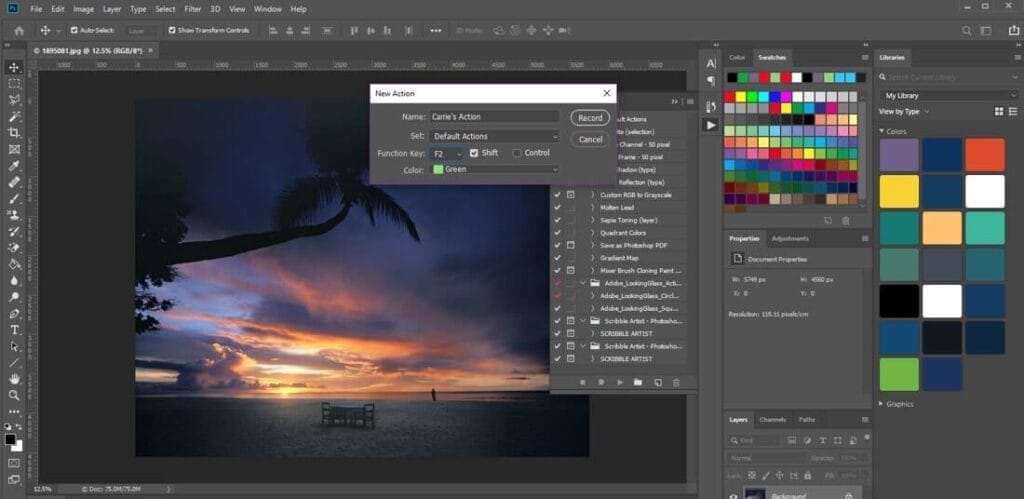Select the Crop tool
The image size is (1024, 499).
14,133
